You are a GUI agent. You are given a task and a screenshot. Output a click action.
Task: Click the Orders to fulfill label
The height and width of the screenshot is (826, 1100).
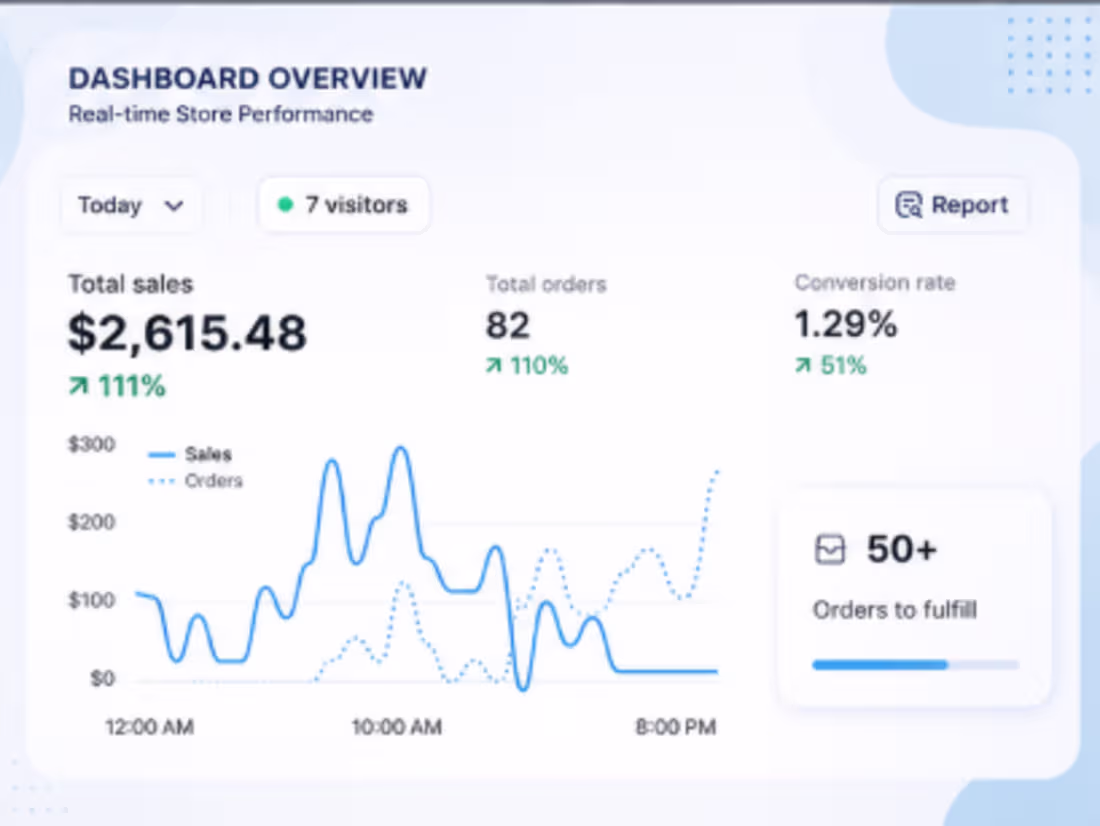[894, 610]
